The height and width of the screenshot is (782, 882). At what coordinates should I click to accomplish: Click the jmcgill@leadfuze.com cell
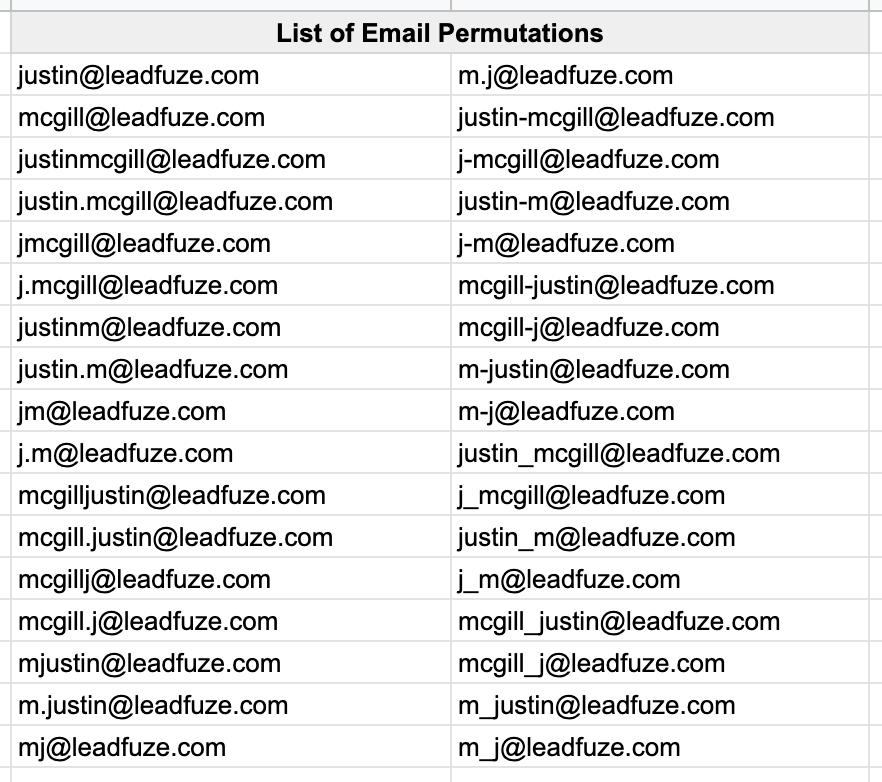144,243
